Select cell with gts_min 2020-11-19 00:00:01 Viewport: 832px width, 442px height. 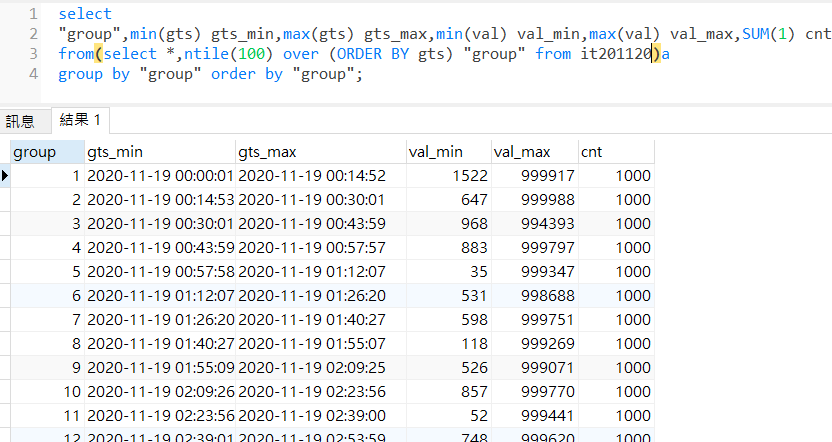pyautogui.click(x=160, y=176)
